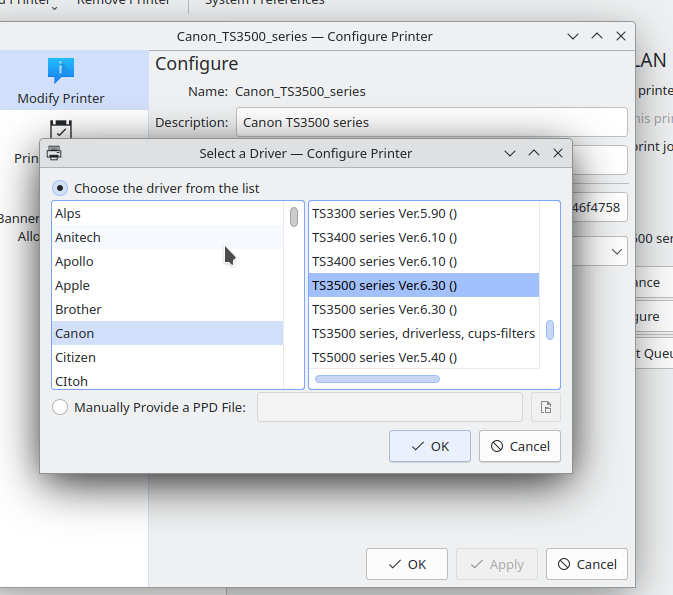
Task: Select Anitech in manufacturer list
Action: point(167,237)
